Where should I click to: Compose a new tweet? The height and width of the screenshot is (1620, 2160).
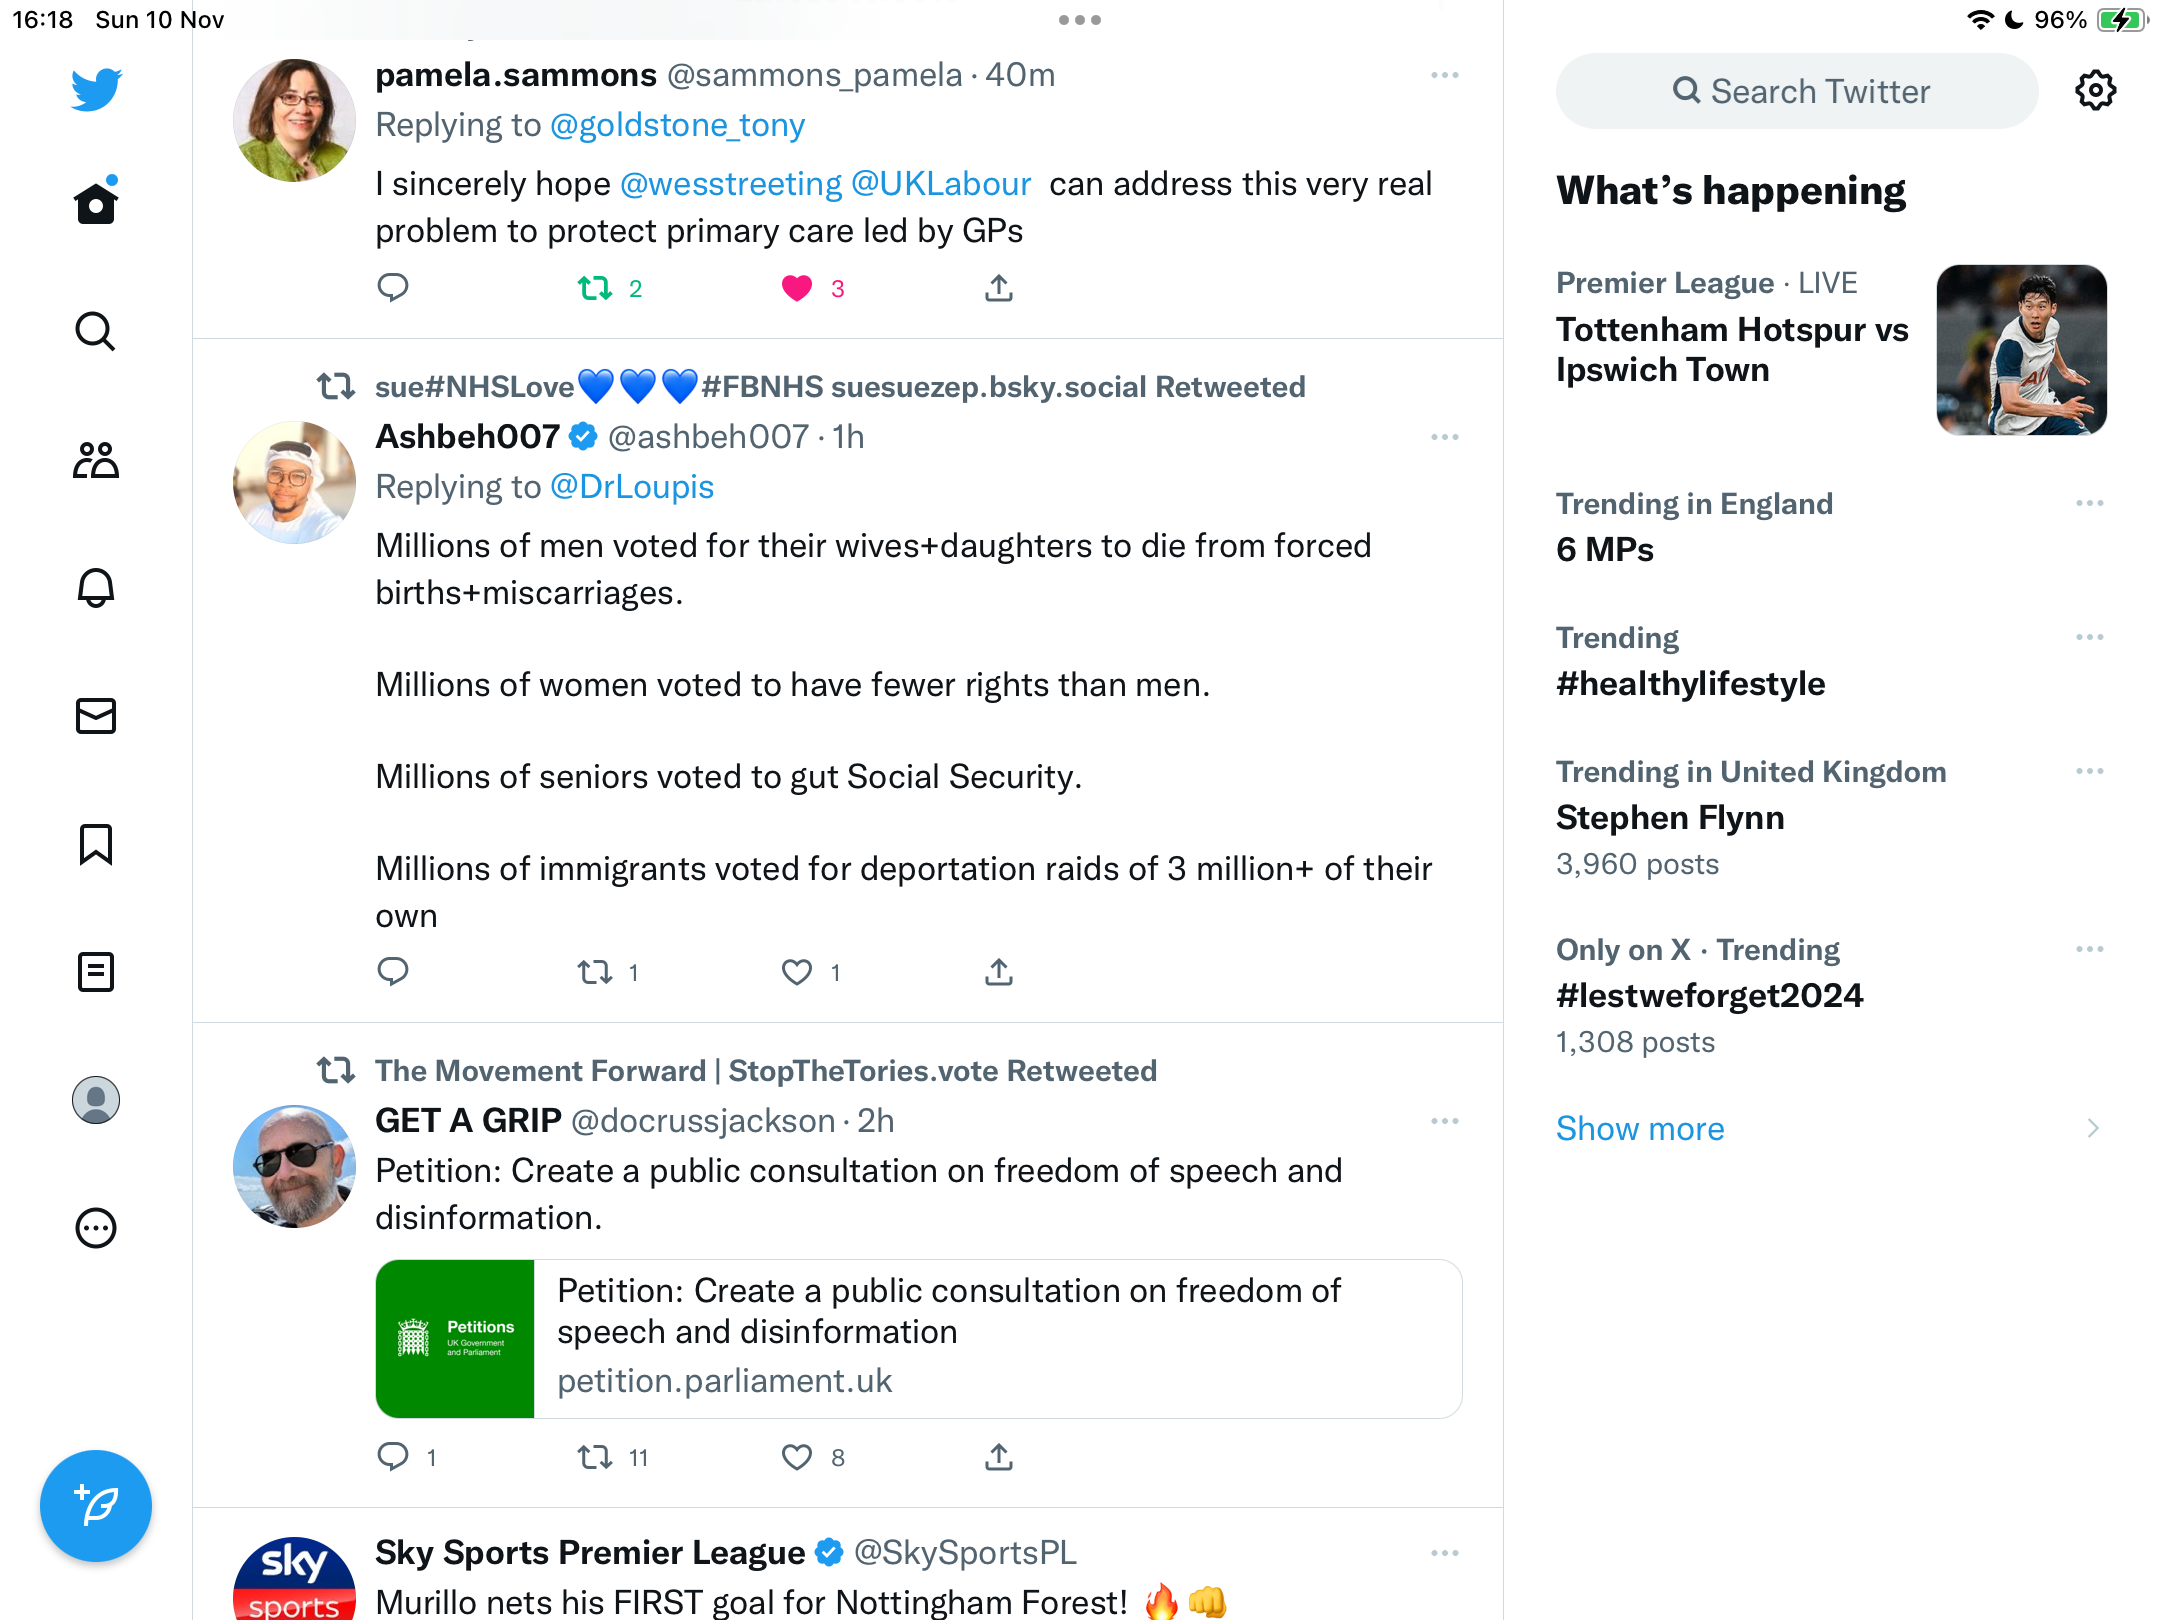pos(96,1506)
